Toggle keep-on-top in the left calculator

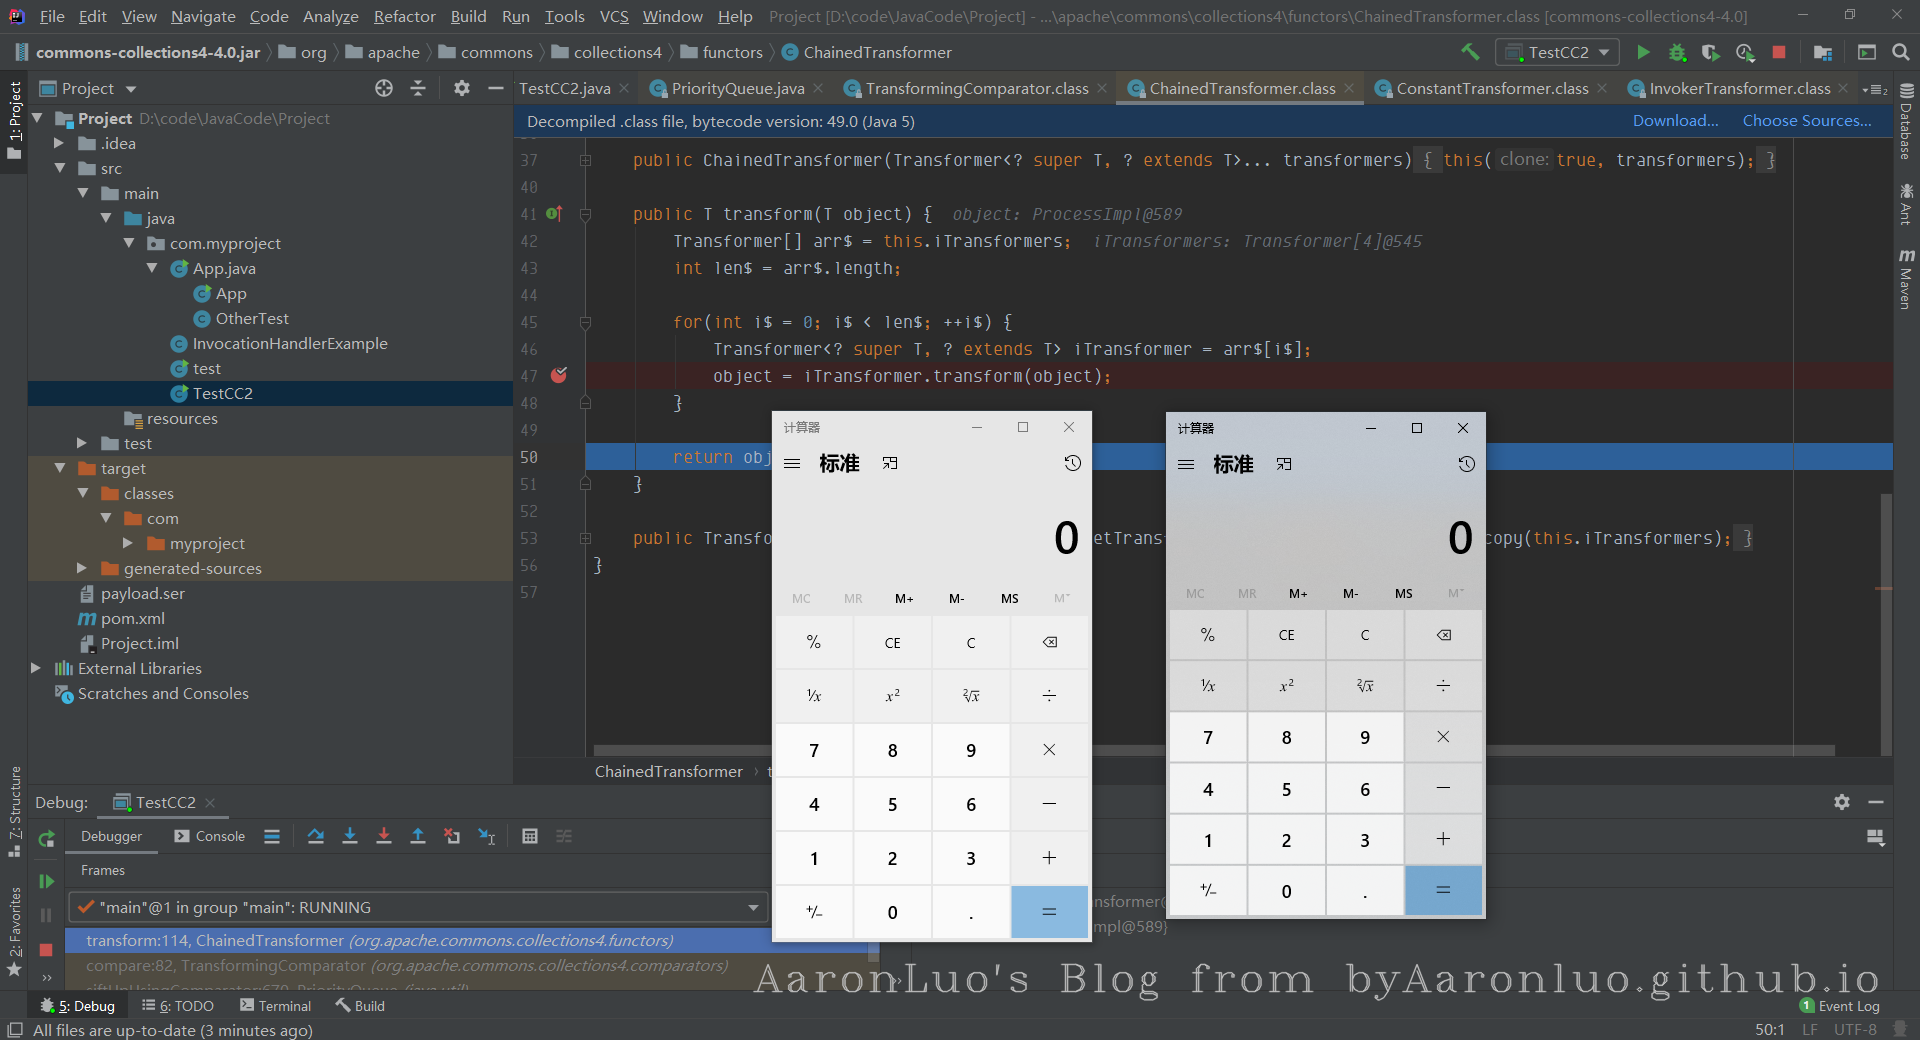[x=890, y=463]
